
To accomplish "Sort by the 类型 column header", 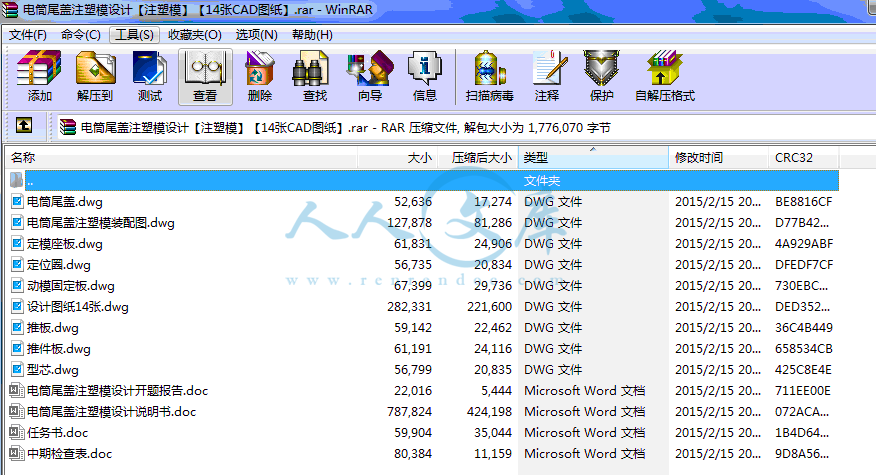I will pyautogui.click(x=593, y=158).
